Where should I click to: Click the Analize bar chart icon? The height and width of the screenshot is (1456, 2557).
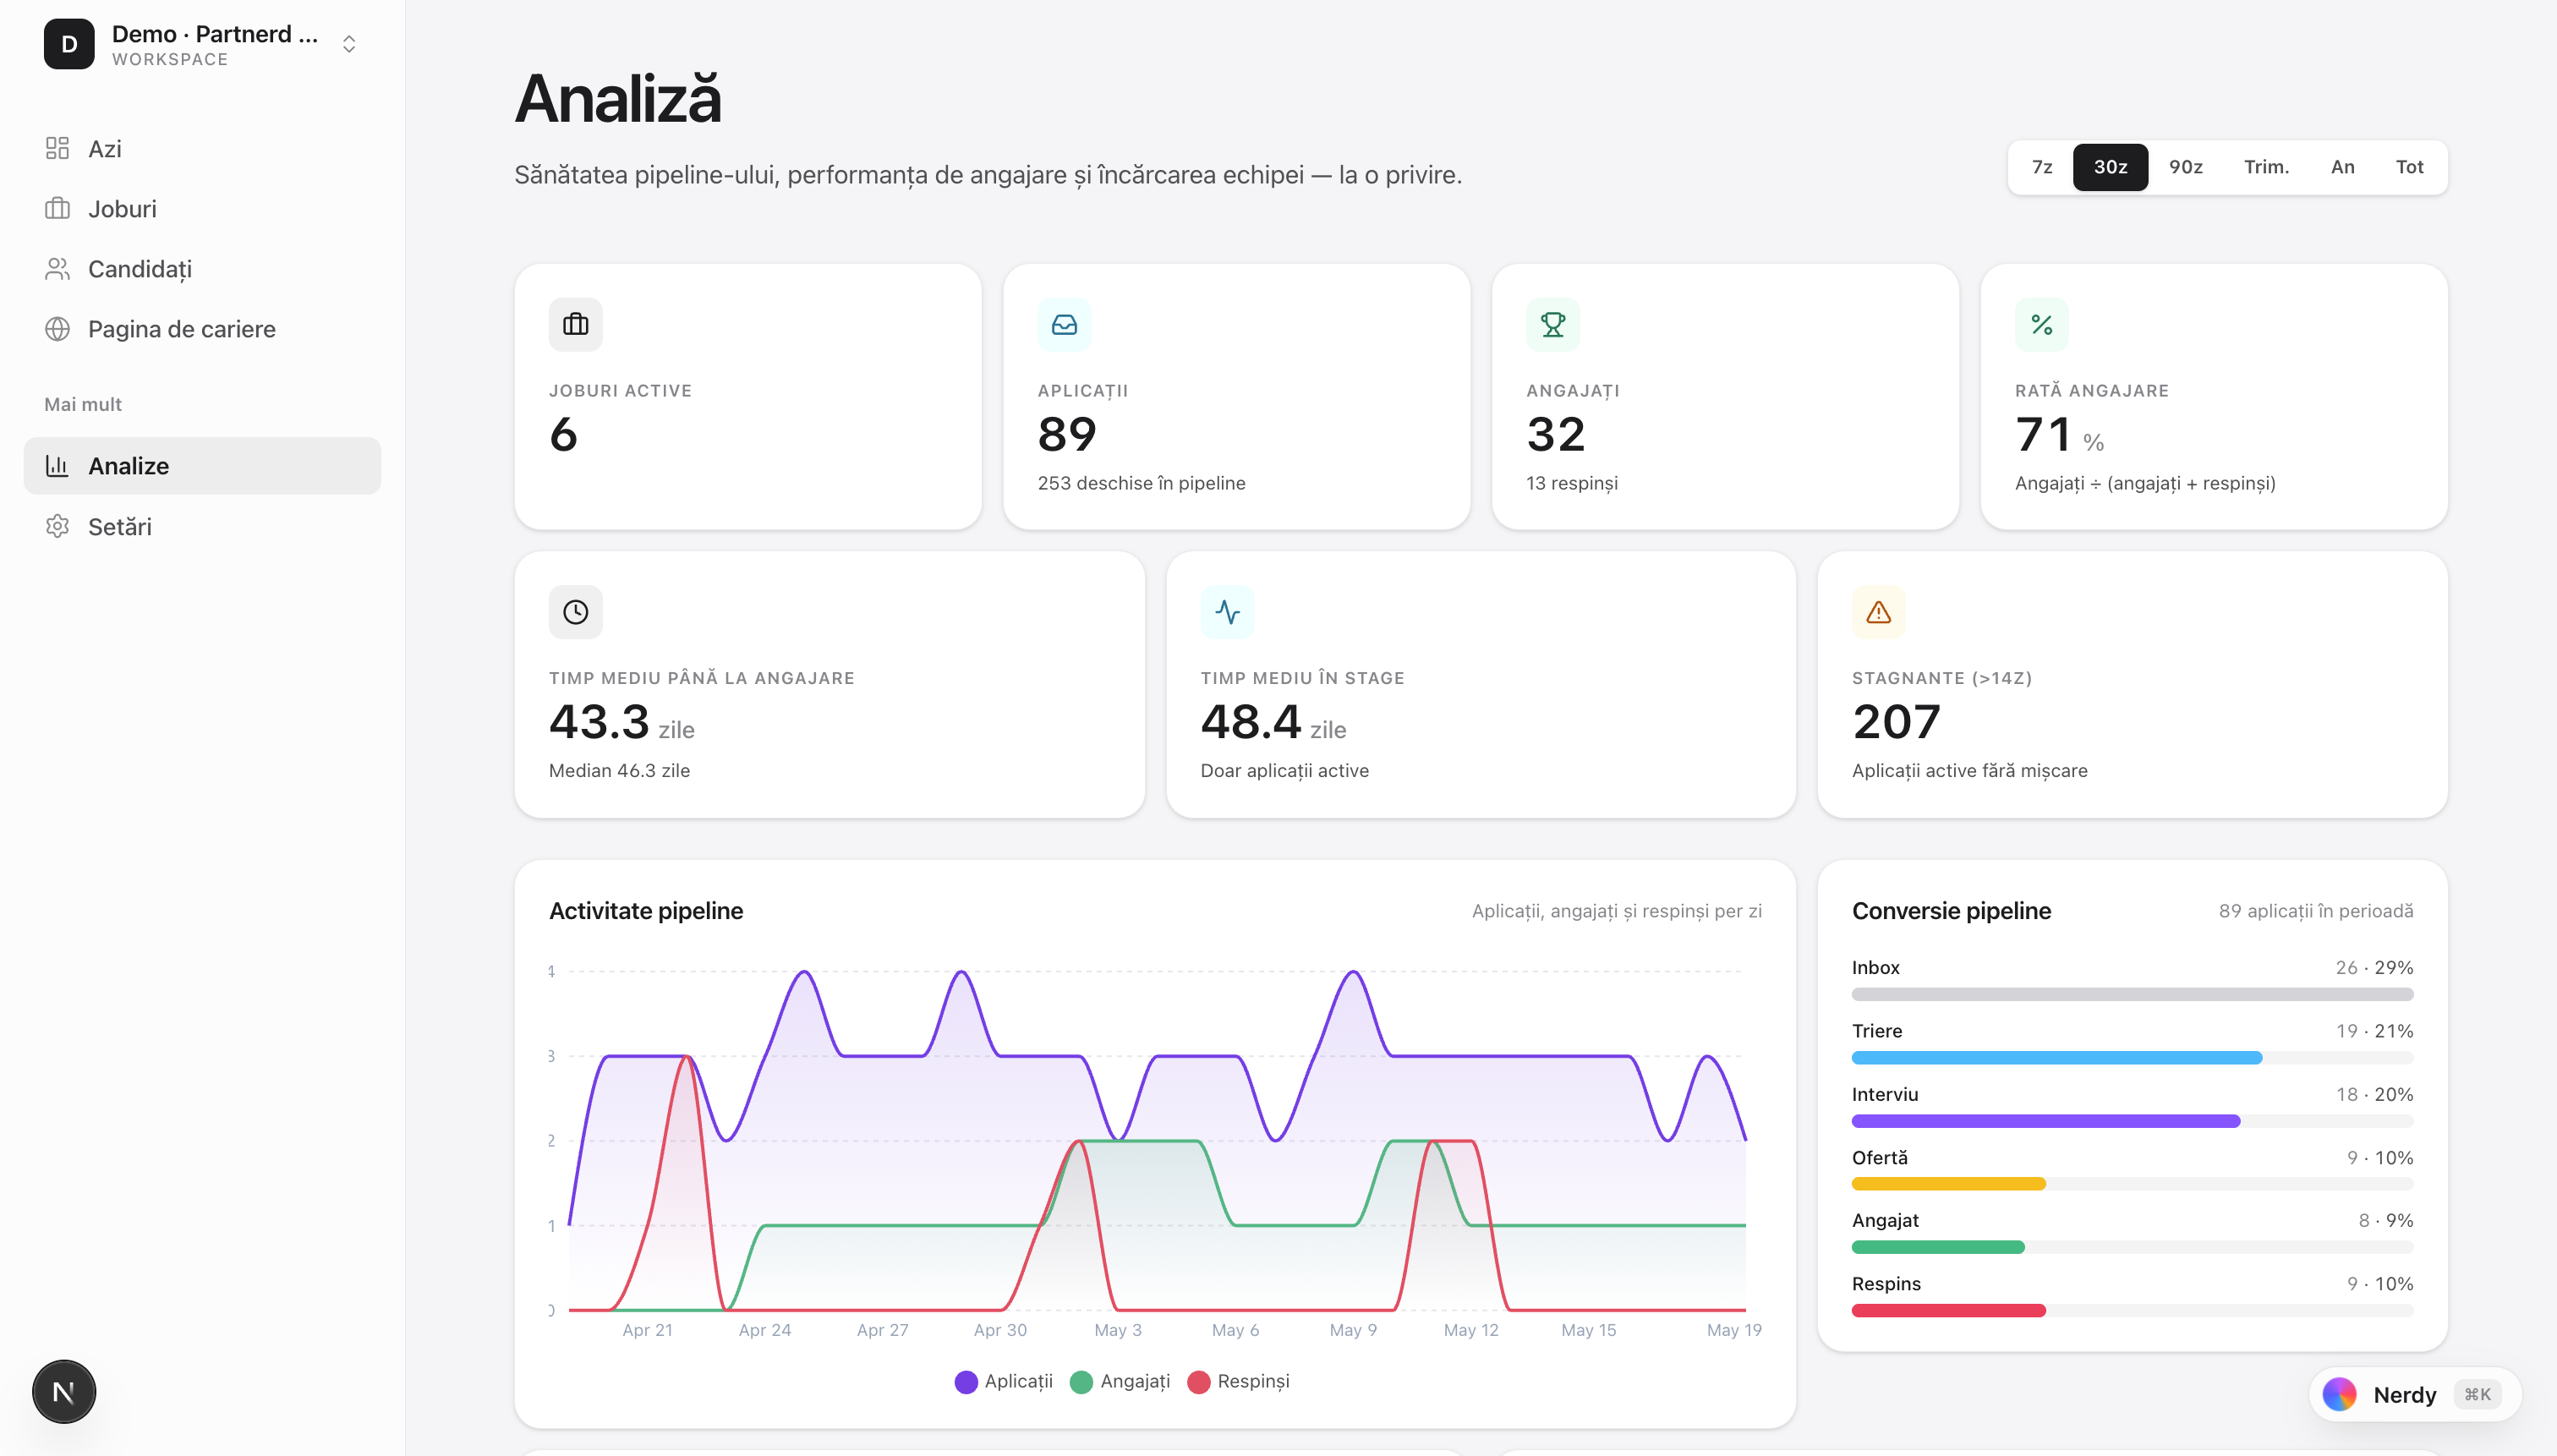pyautogui.click(x=57, y=465)
